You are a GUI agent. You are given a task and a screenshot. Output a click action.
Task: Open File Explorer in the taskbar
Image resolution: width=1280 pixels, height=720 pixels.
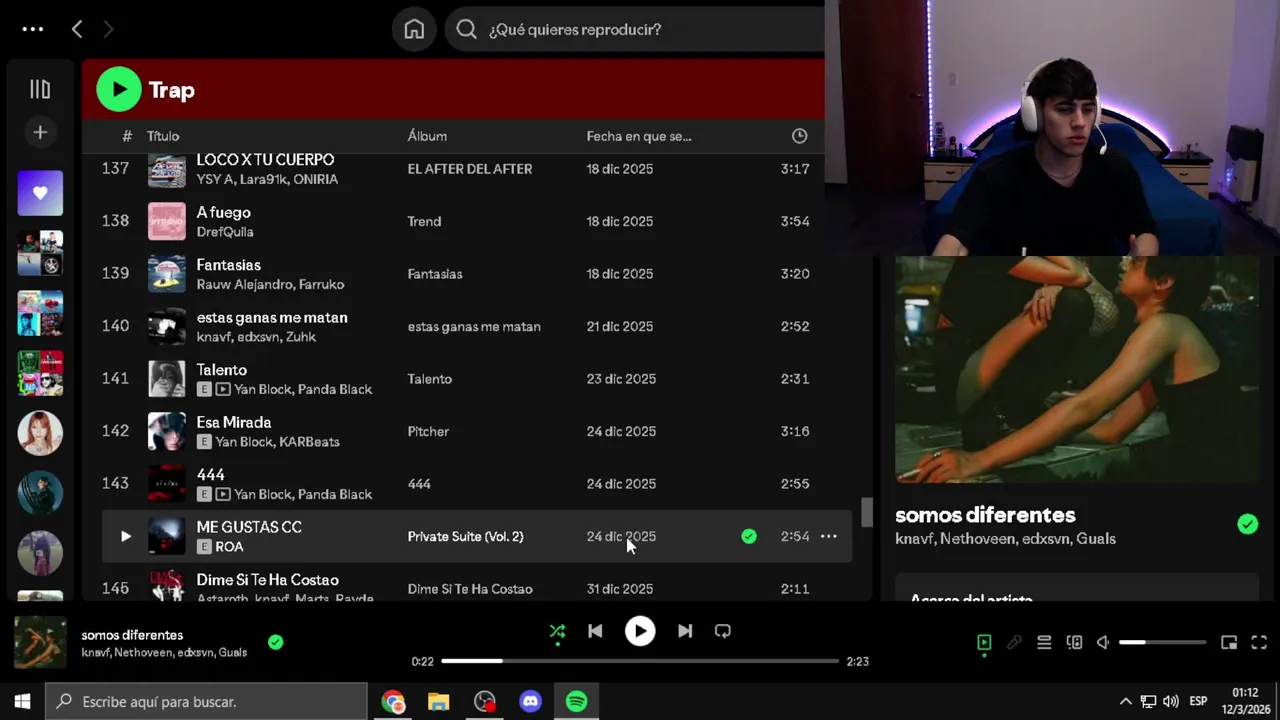(x=438, y=701)
